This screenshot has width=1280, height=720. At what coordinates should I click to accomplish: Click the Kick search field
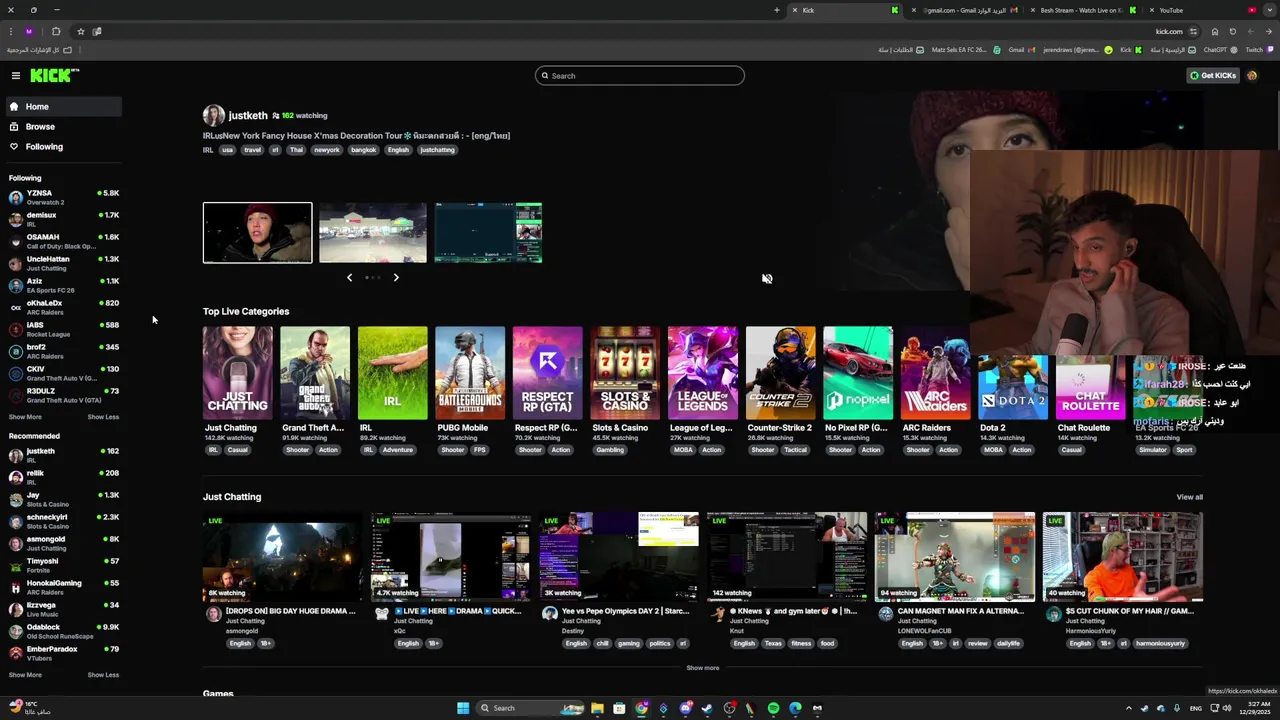point(640,76)
